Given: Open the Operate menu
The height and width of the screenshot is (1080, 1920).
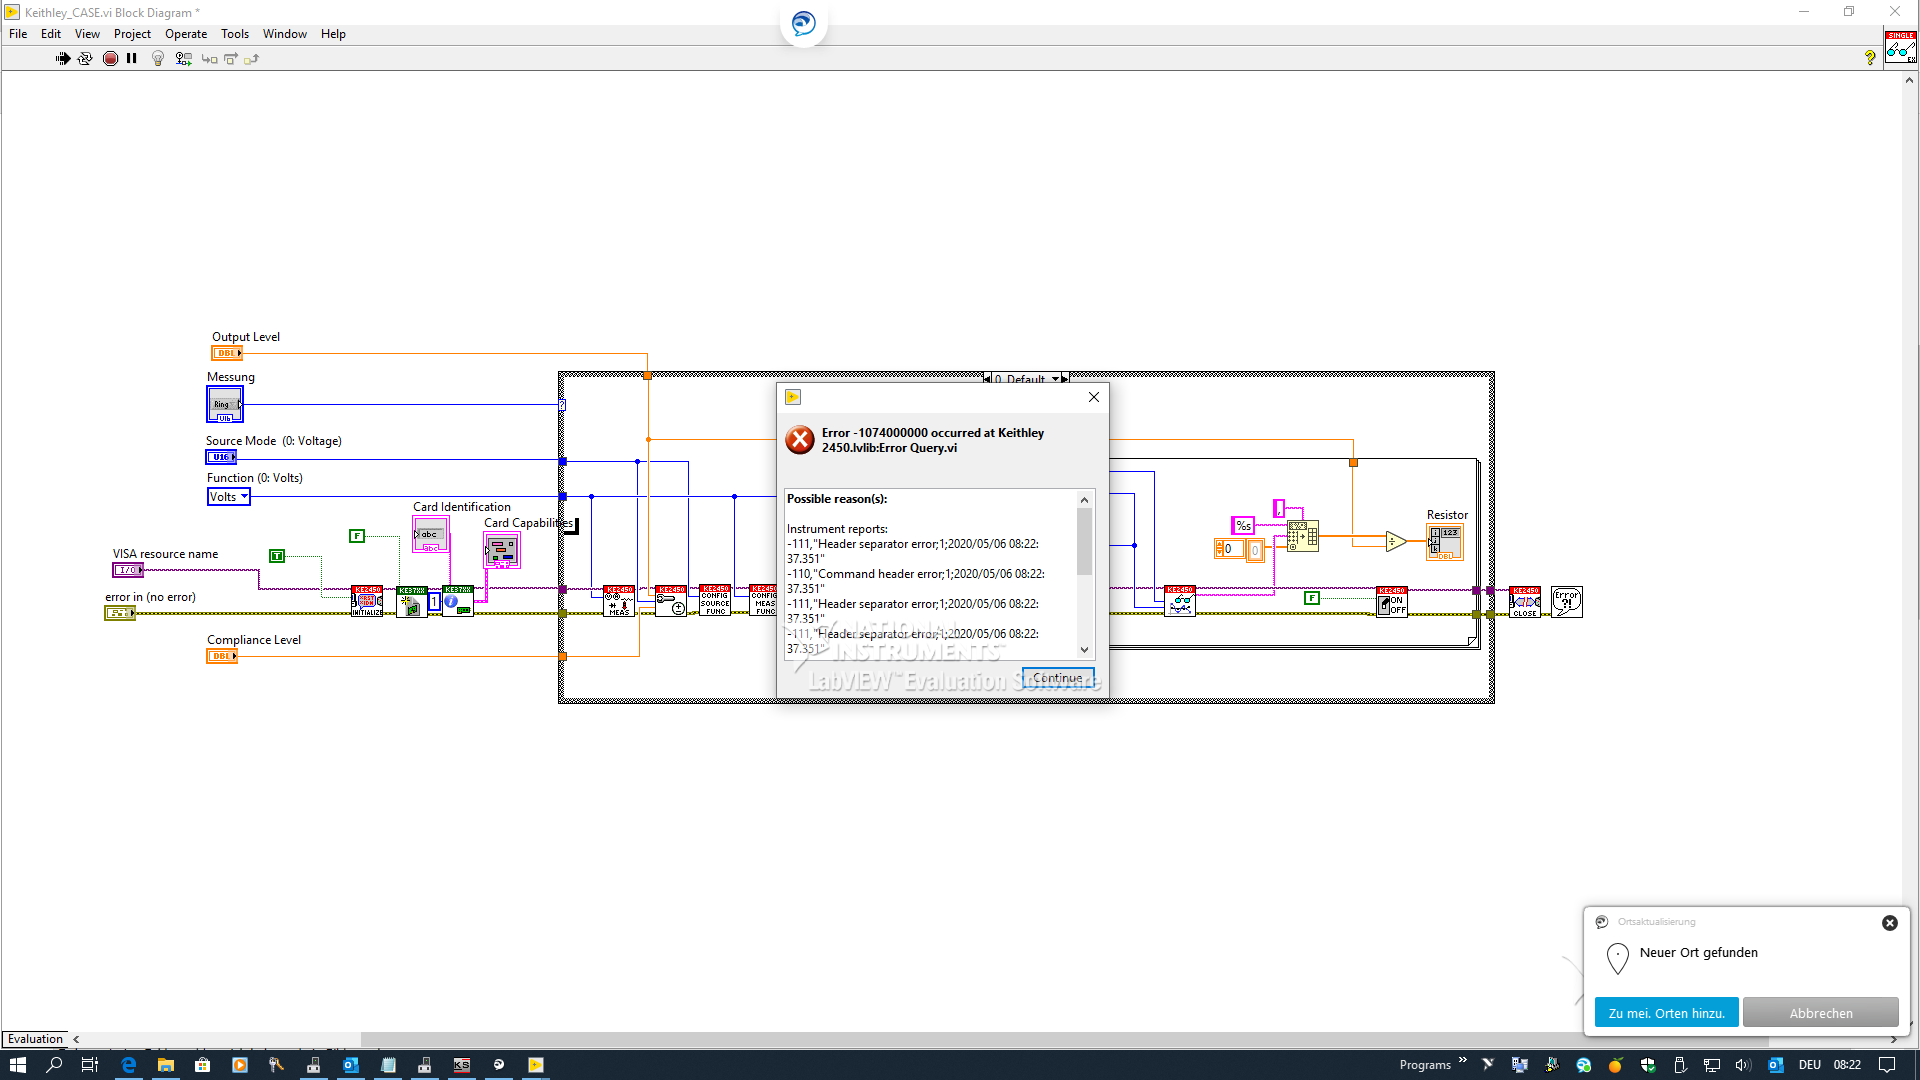Looking at the screenshot, I should coord(186,34).
